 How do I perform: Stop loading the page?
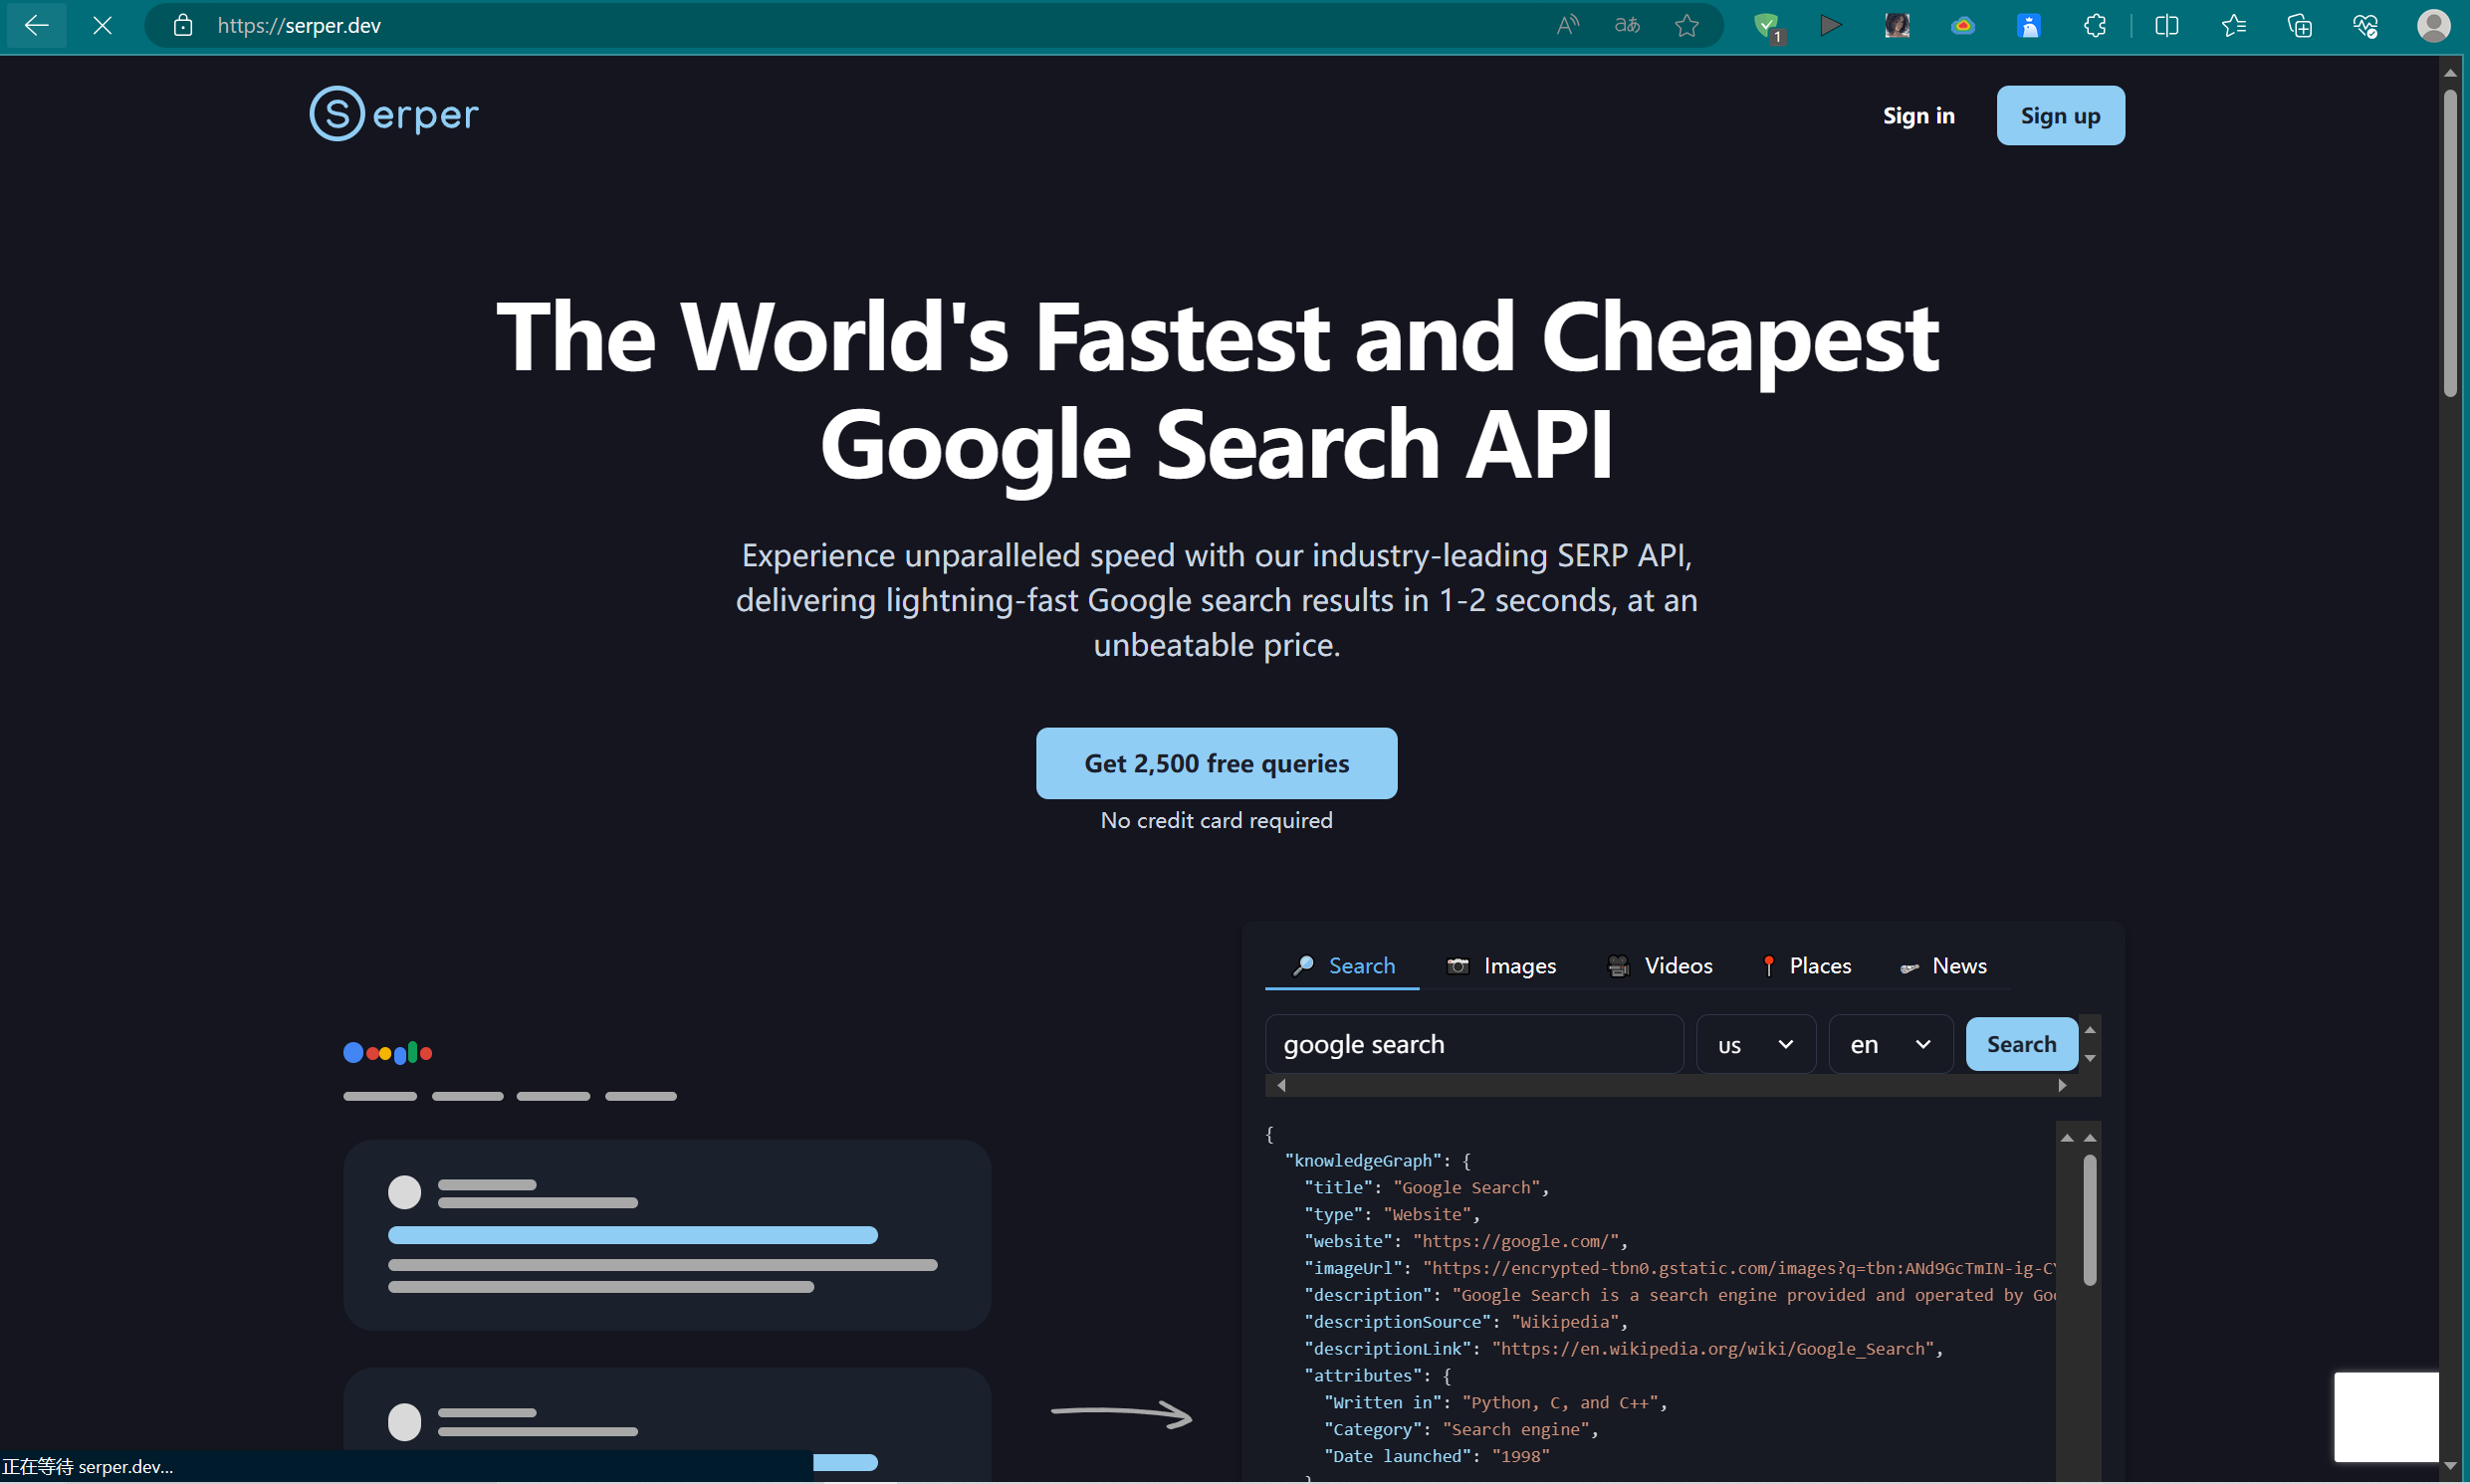[102, 25]
